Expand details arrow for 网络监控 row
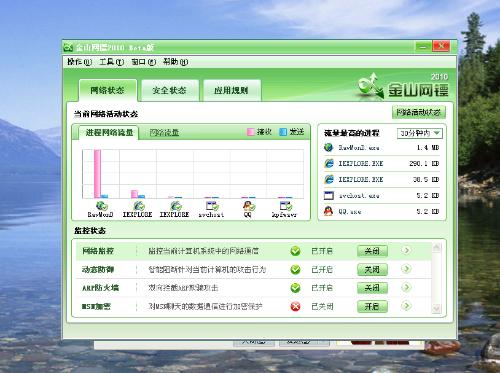Image resolution: width=500 pixels, height=373 pixels. (x=406, y=250)
